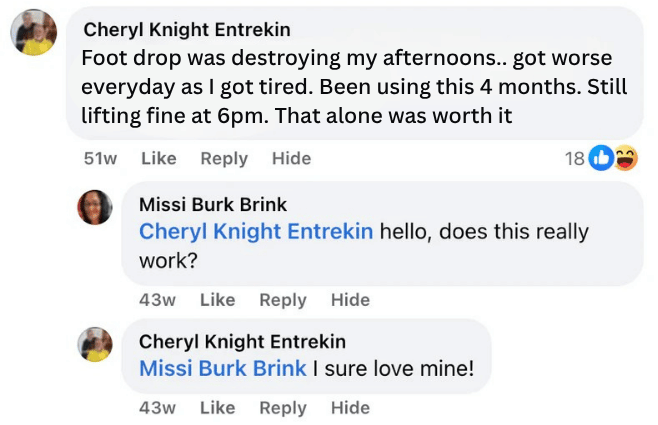Screen dimensions: 658x425
Task: Reply to the Foot drop comment
Action: point(224,158)
